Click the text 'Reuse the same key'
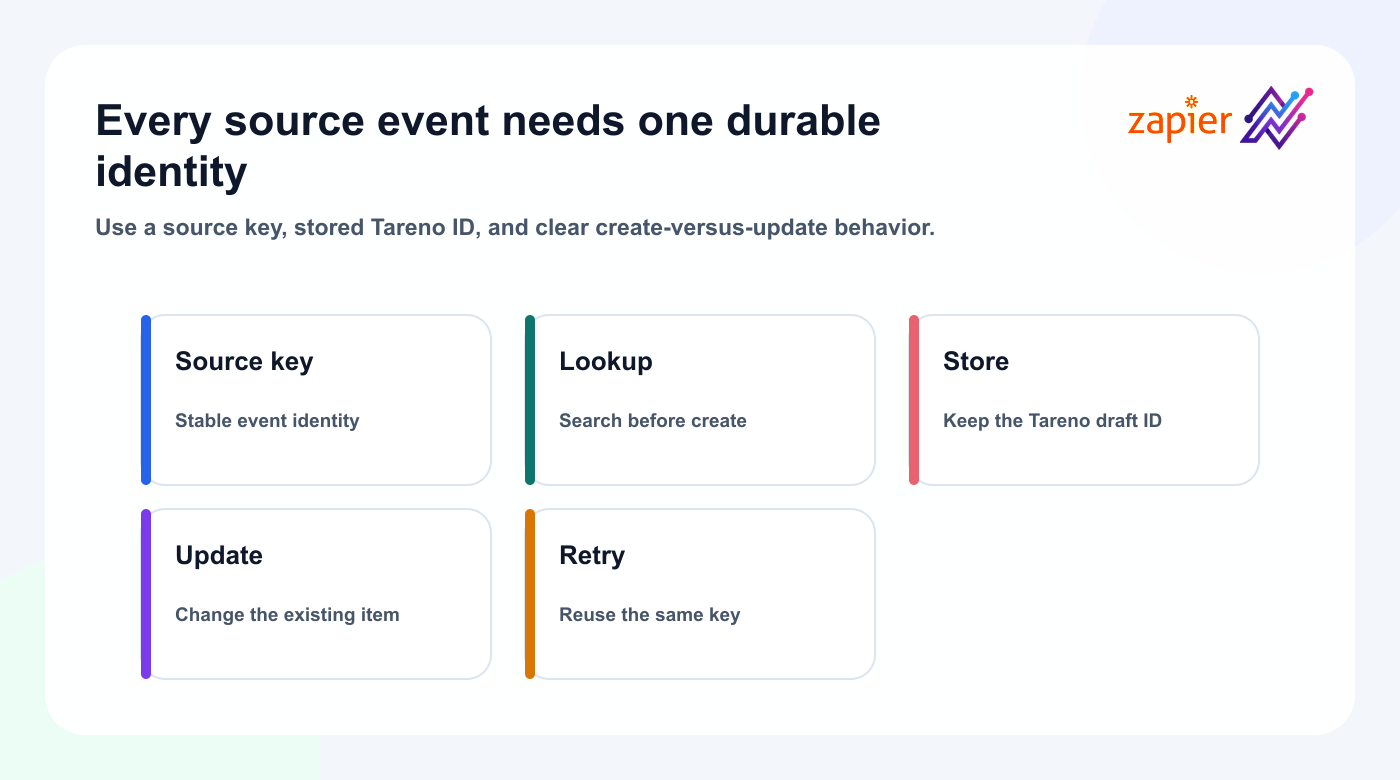The image size is (1400, 780). (650, 615)
